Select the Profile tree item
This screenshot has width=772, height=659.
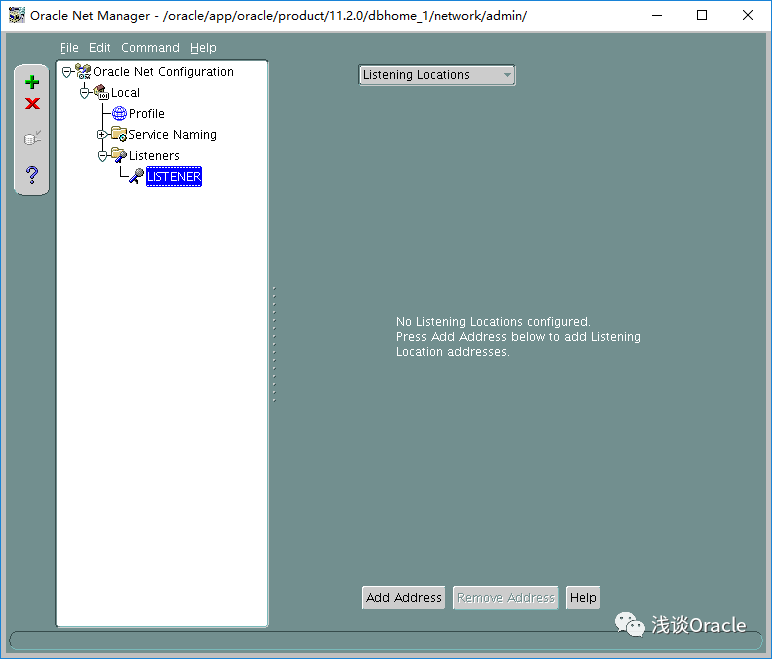click(x=147, y=114)
